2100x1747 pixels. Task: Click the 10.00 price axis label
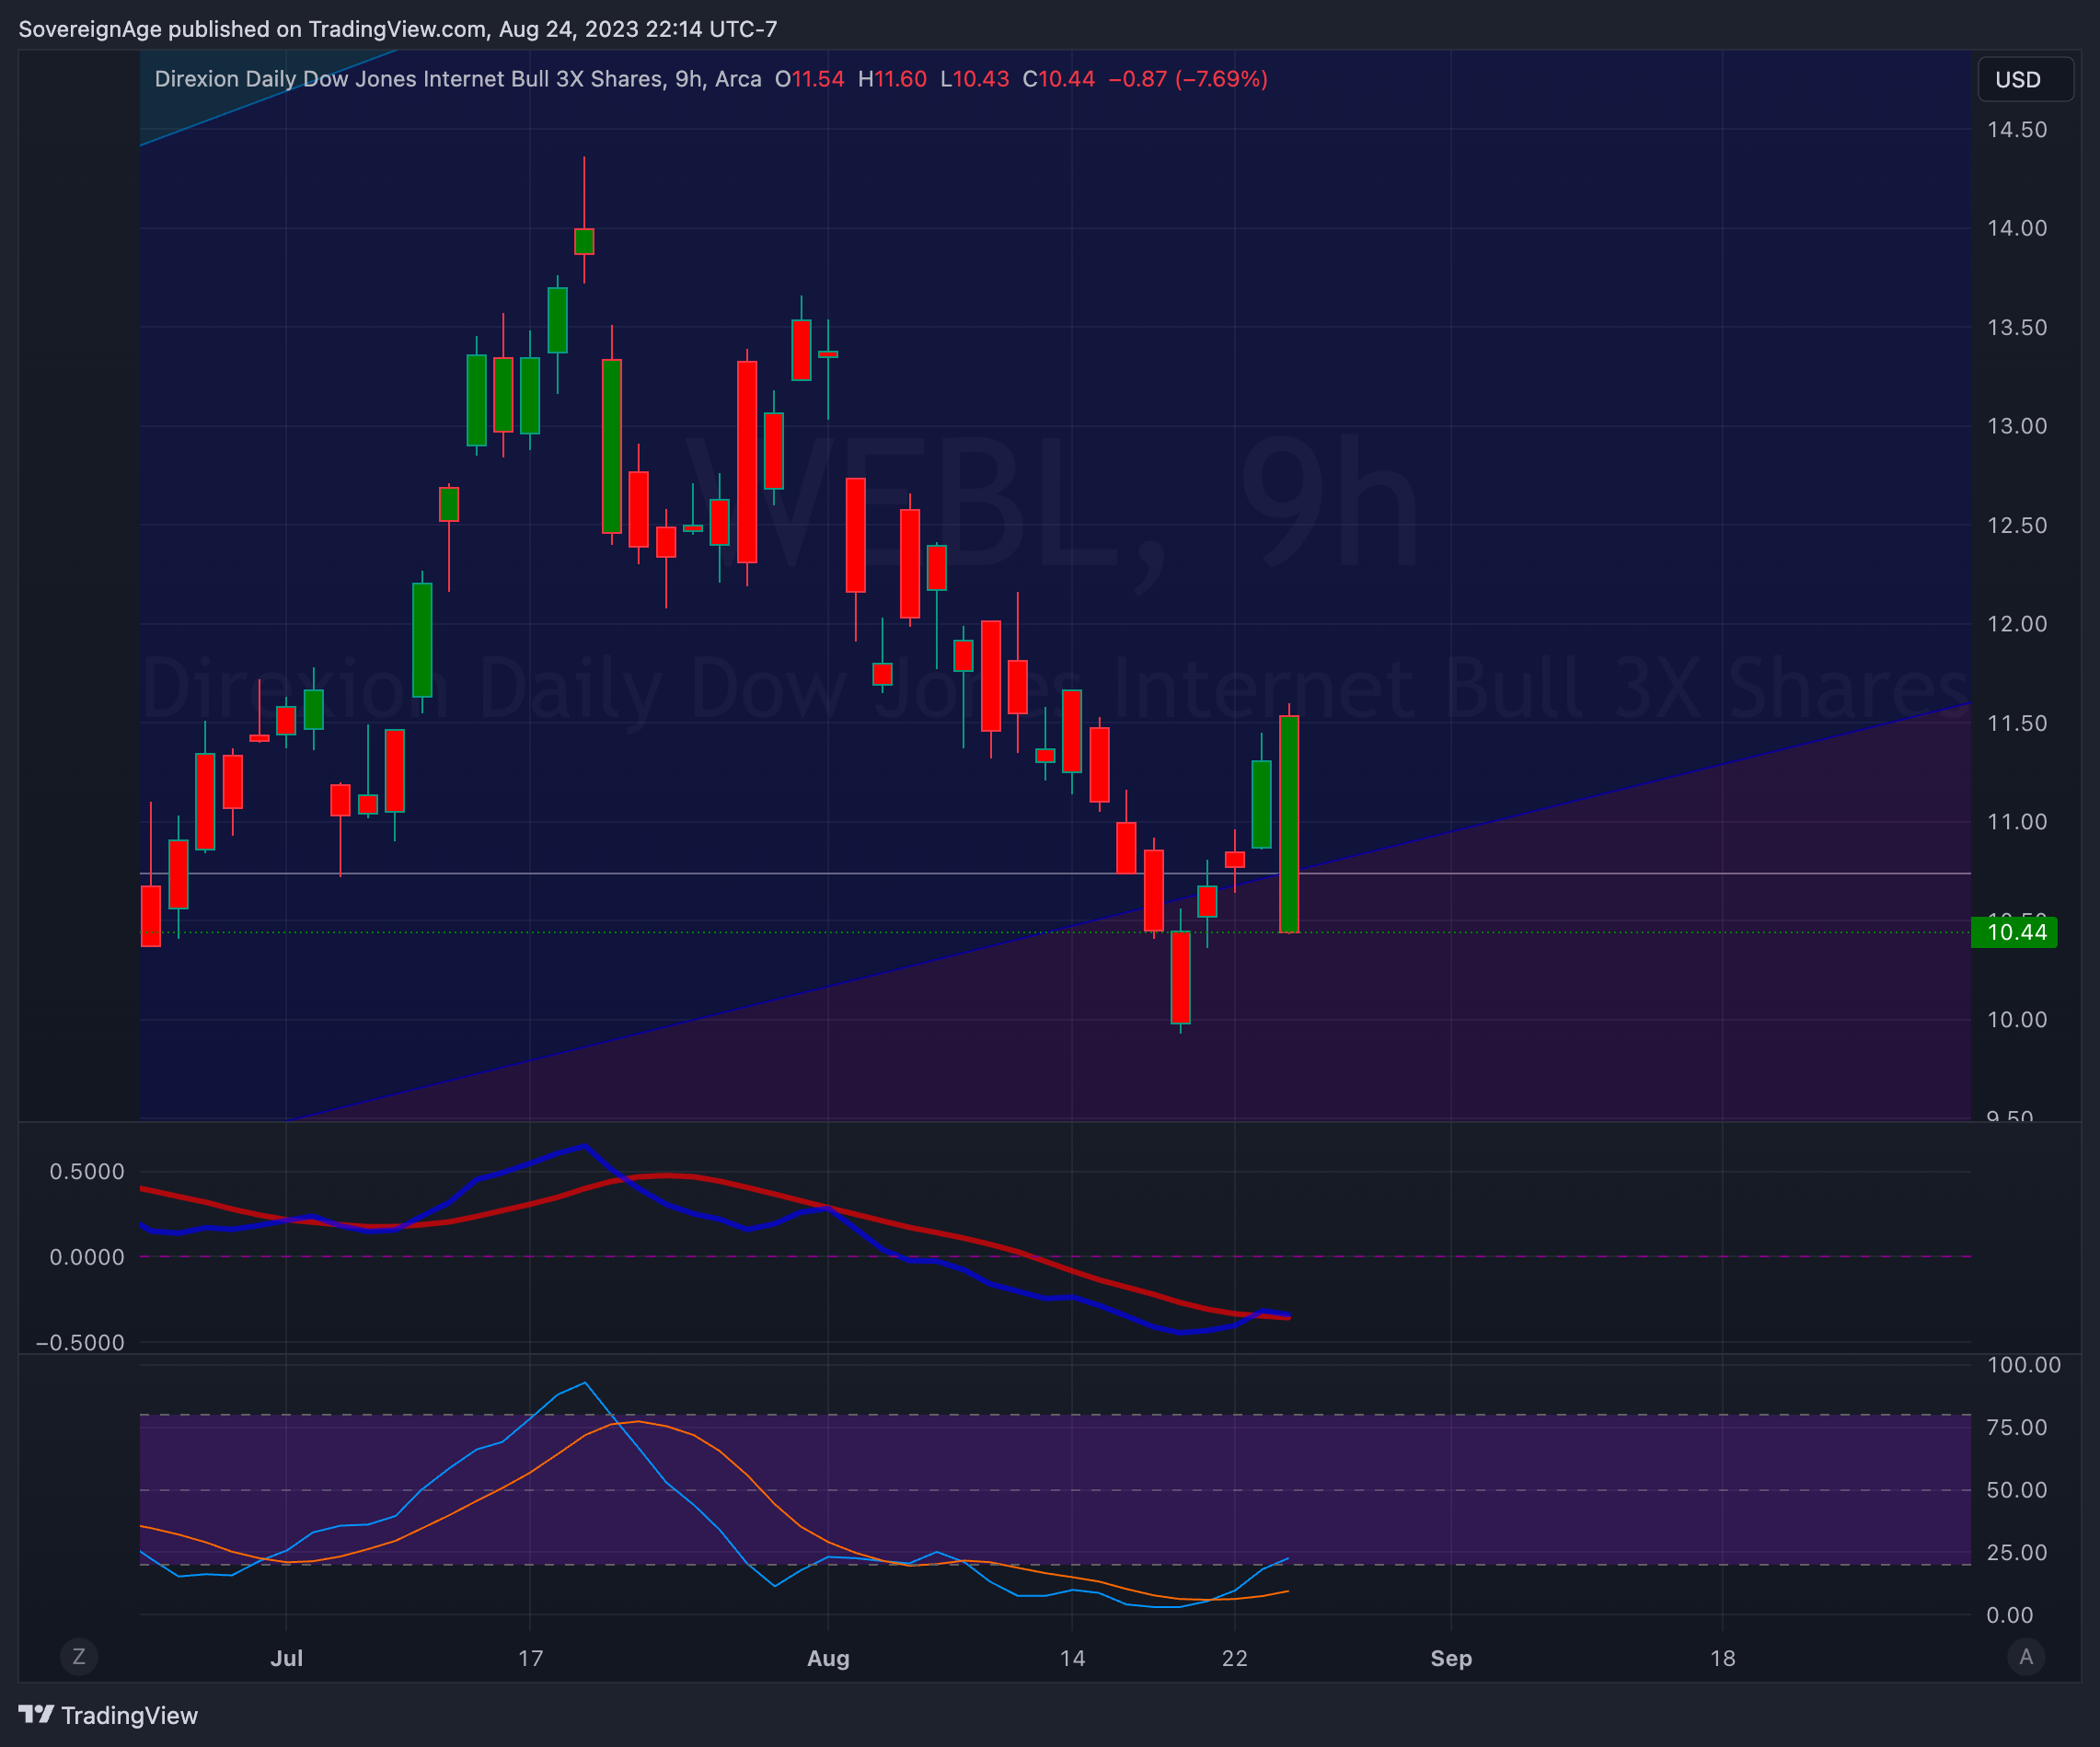pyautogui.click(x=2017, y=1020)
